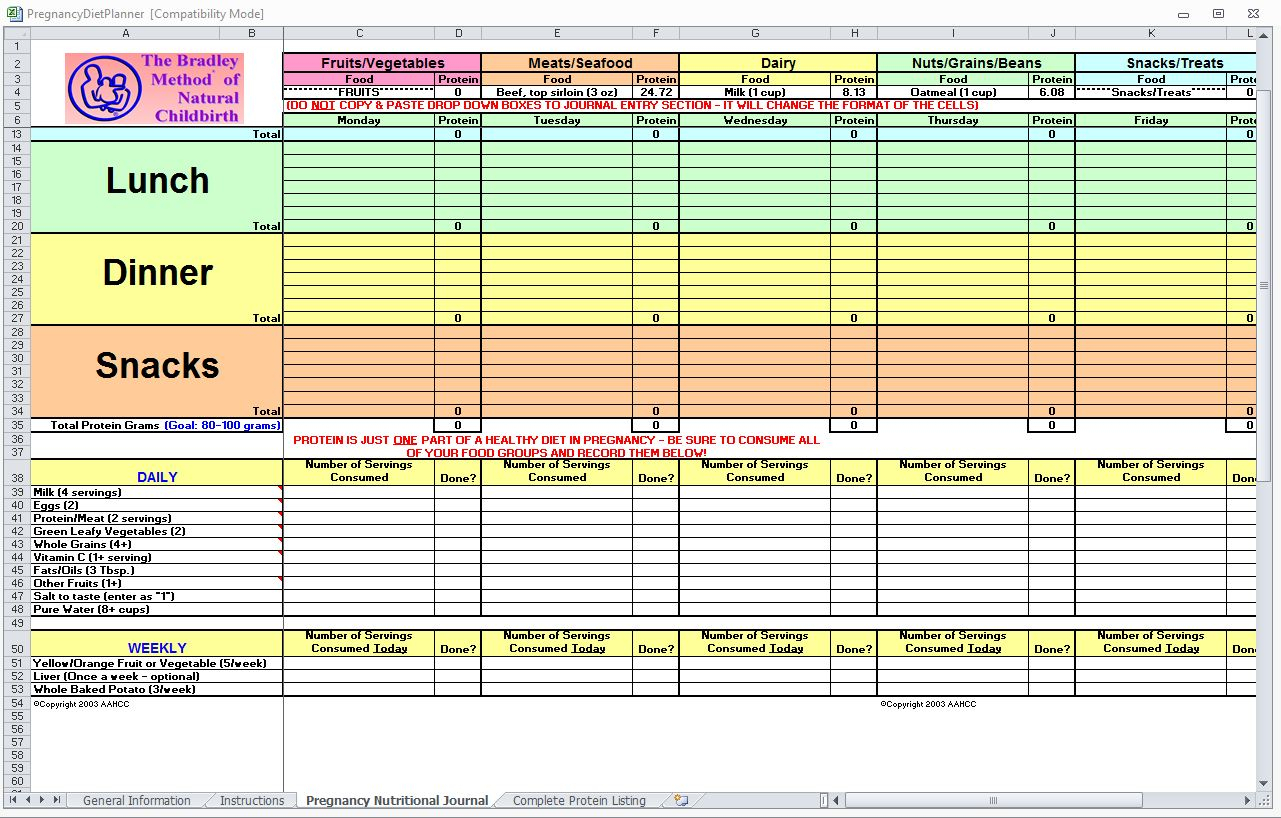
Task: Select the Friday day header cell
Action: [1151, 120]
